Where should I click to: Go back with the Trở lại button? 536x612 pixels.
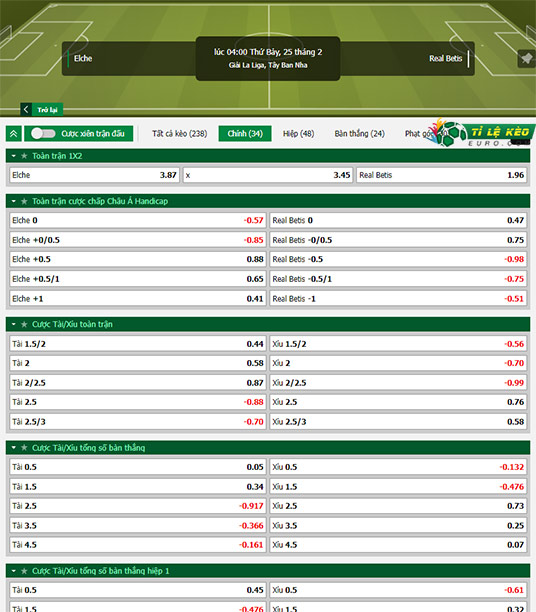[42, 109]
